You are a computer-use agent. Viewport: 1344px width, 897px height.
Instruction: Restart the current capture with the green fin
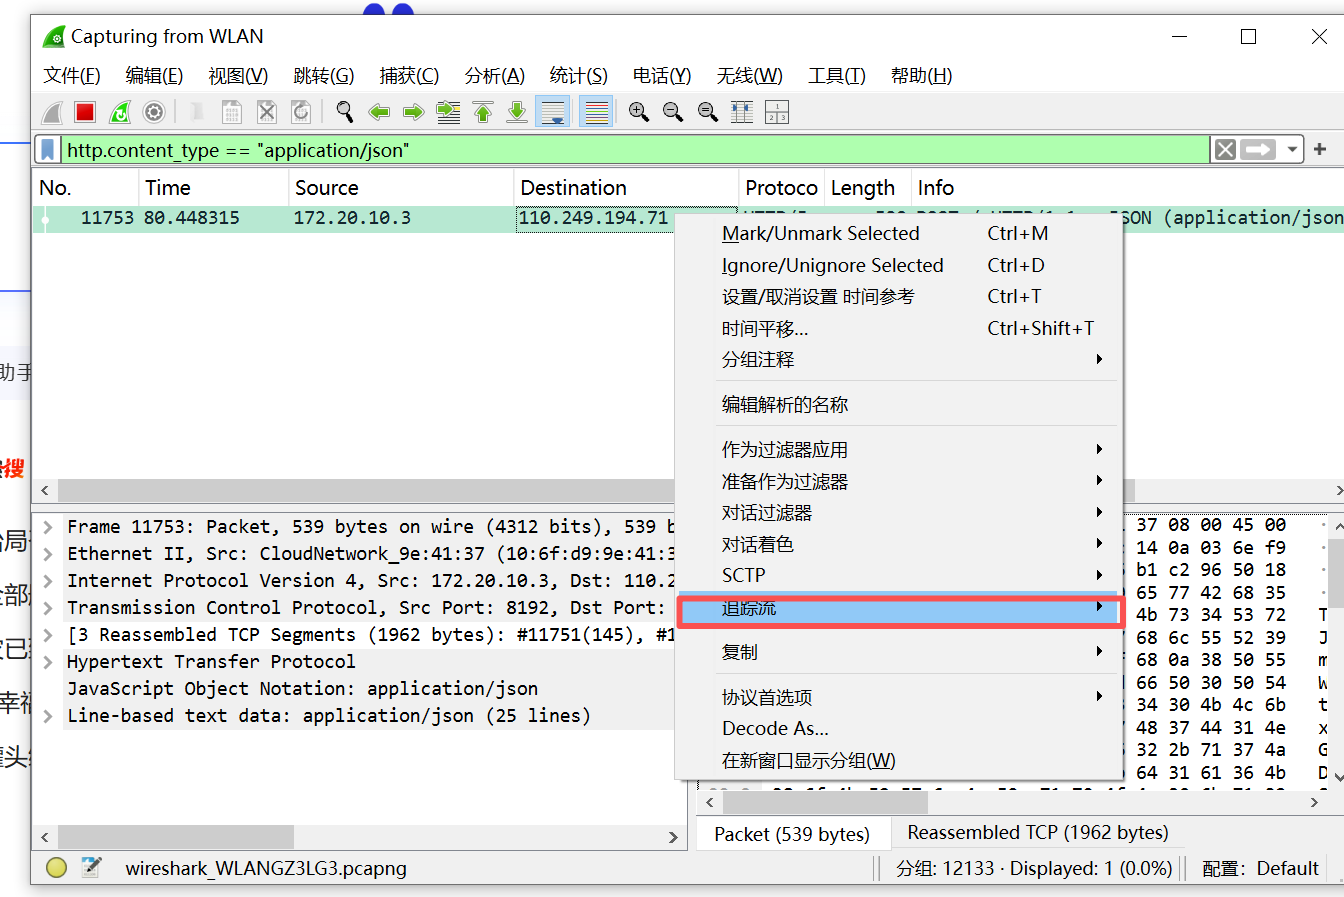tap(120, 112)
